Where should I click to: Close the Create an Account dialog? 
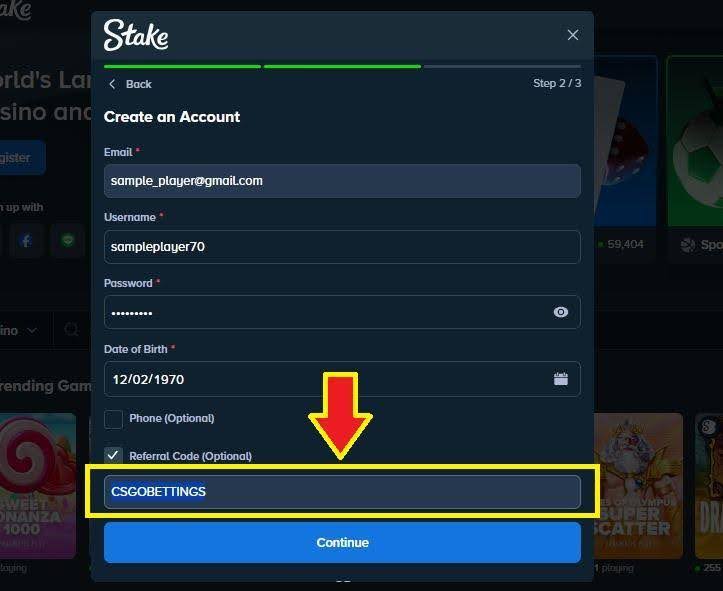tap(573, 35)
